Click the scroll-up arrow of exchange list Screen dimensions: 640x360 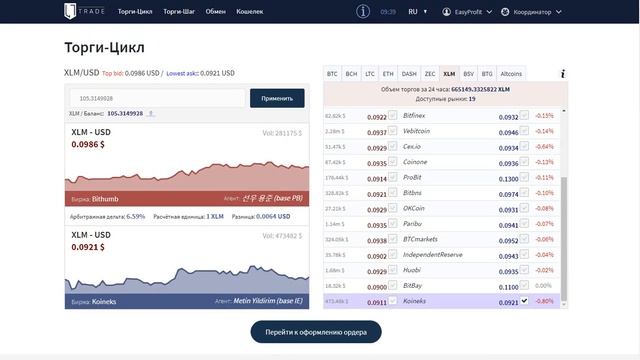(564, 111)
